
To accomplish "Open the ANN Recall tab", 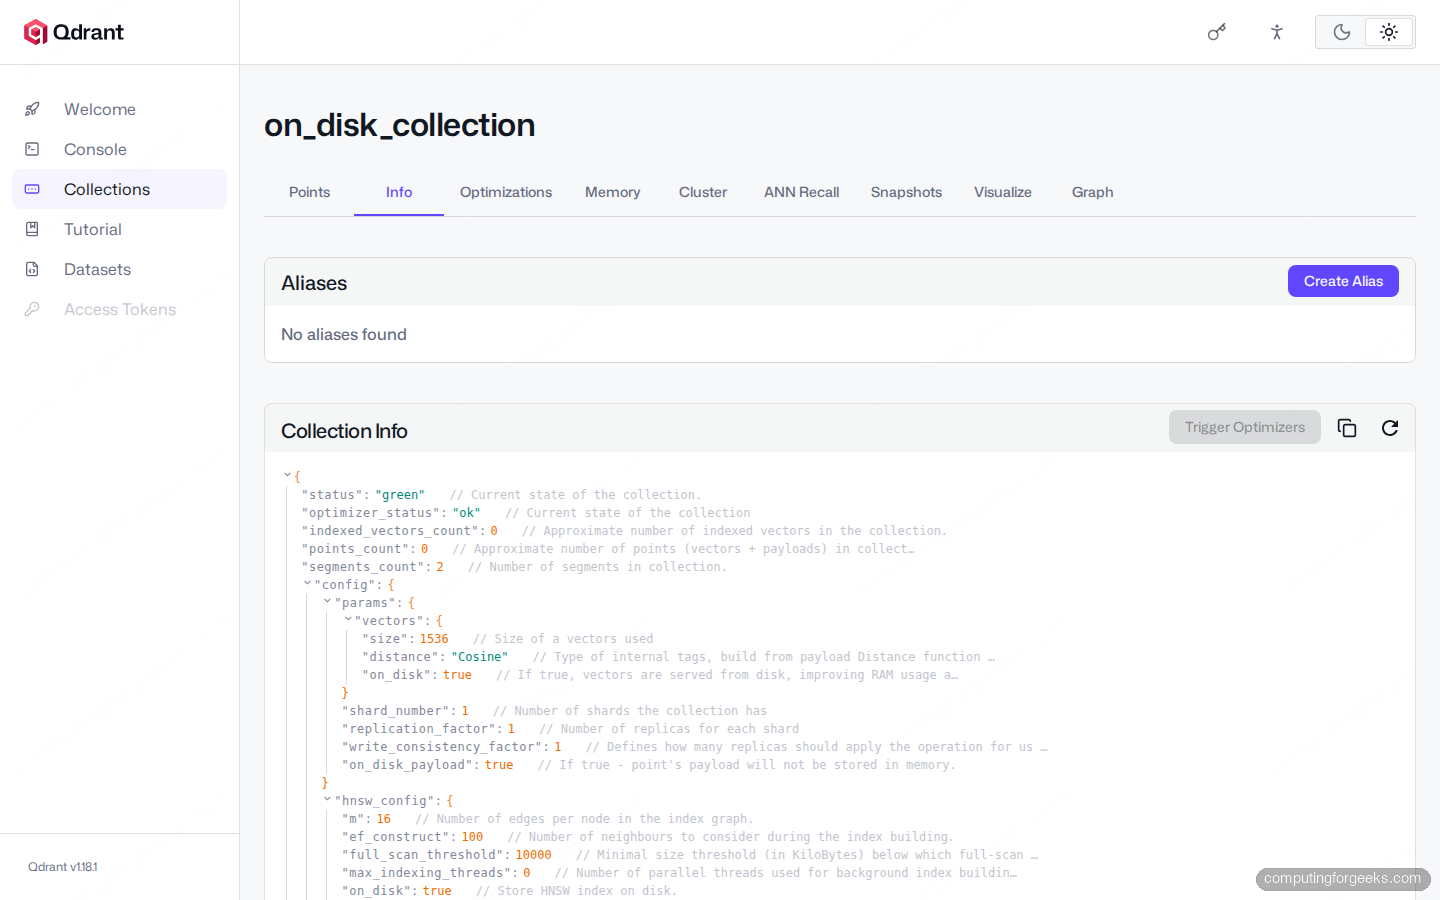I will click(801, 192).
